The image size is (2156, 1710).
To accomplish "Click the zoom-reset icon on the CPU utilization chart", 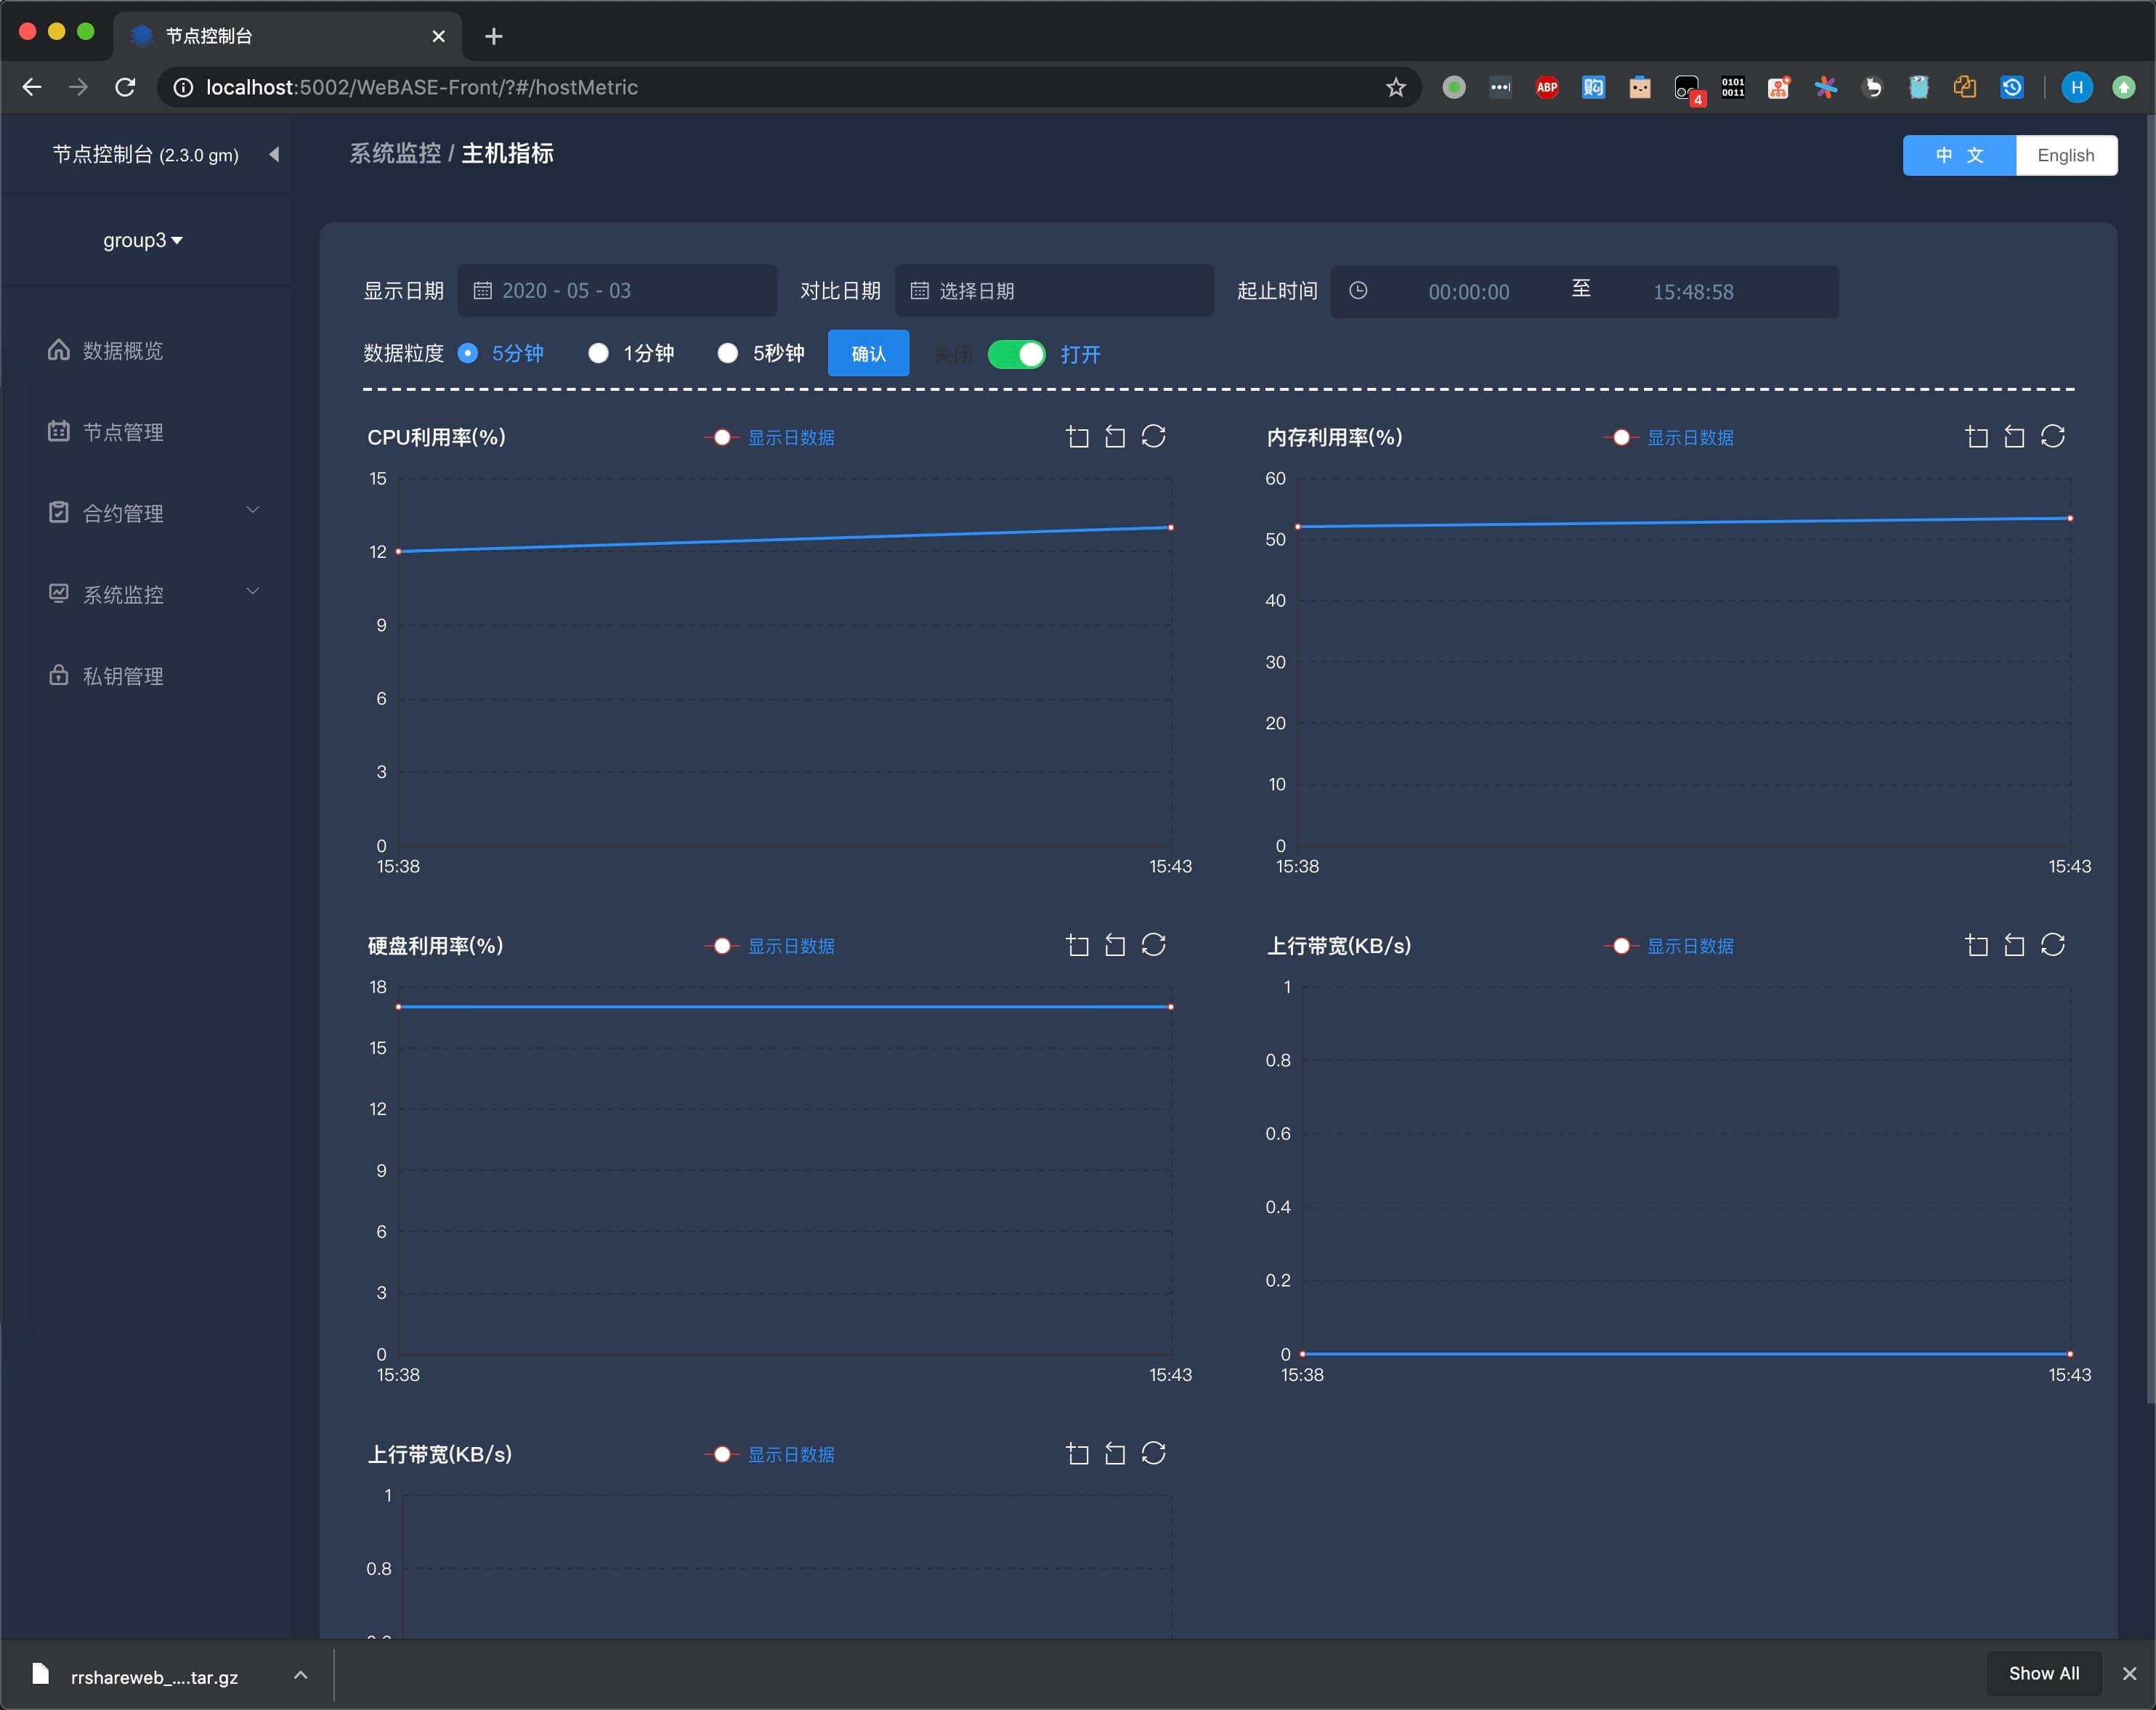I will (x=1115, y=437).
